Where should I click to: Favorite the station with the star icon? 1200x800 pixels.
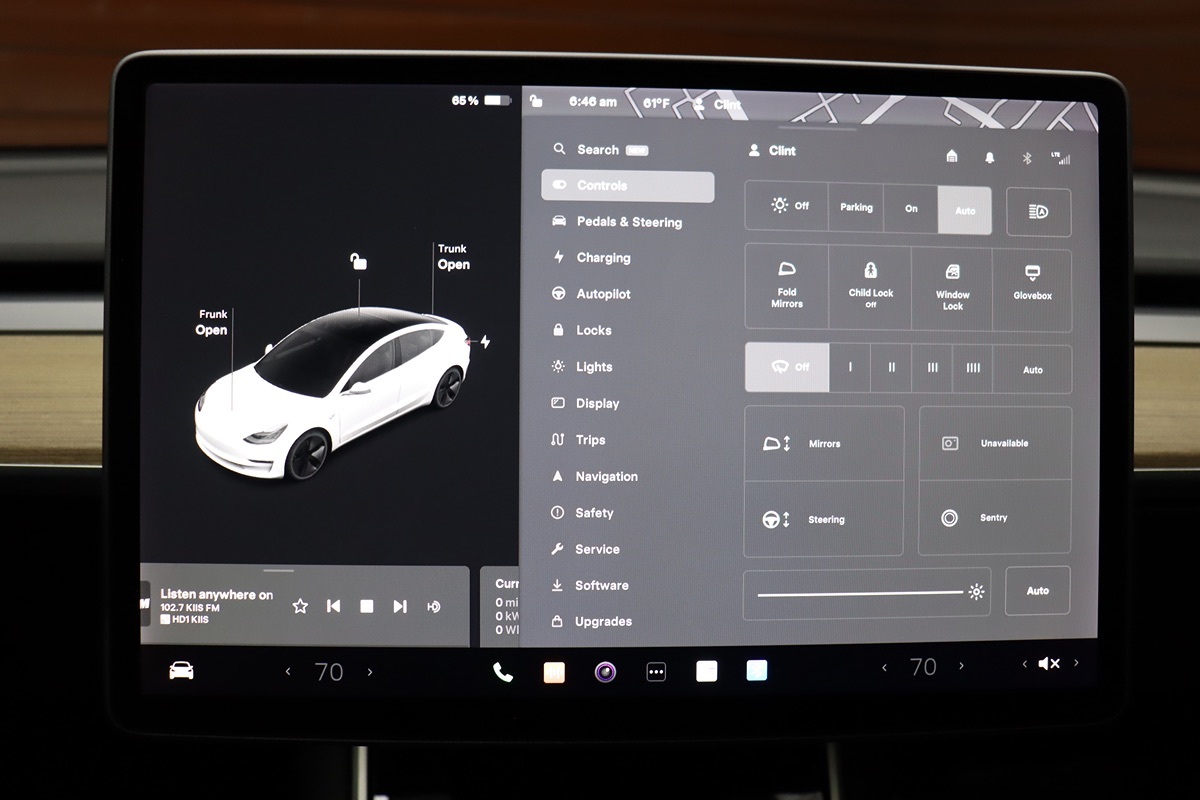[300, 606]
